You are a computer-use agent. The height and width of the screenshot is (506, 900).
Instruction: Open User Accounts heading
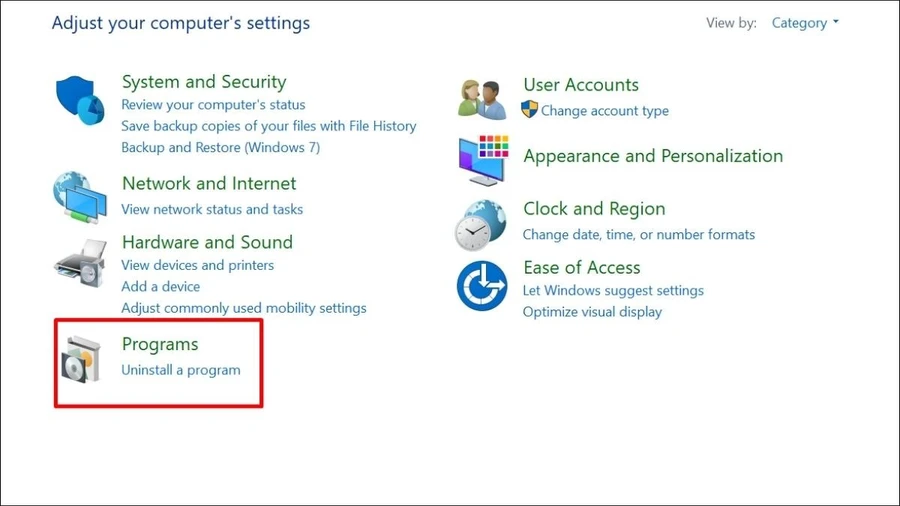[581, 85]
